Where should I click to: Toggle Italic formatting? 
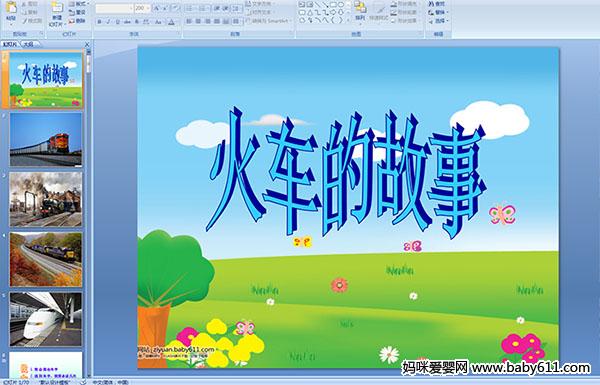pyautogui.click(x=108, y=22)
